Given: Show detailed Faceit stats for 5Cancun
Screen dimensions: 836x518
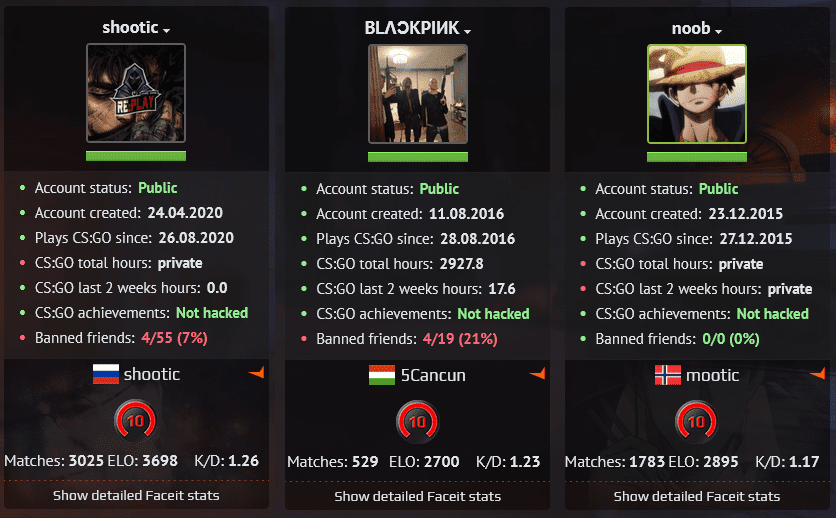Looking at the screenshot, I should (x=417, y=495).
